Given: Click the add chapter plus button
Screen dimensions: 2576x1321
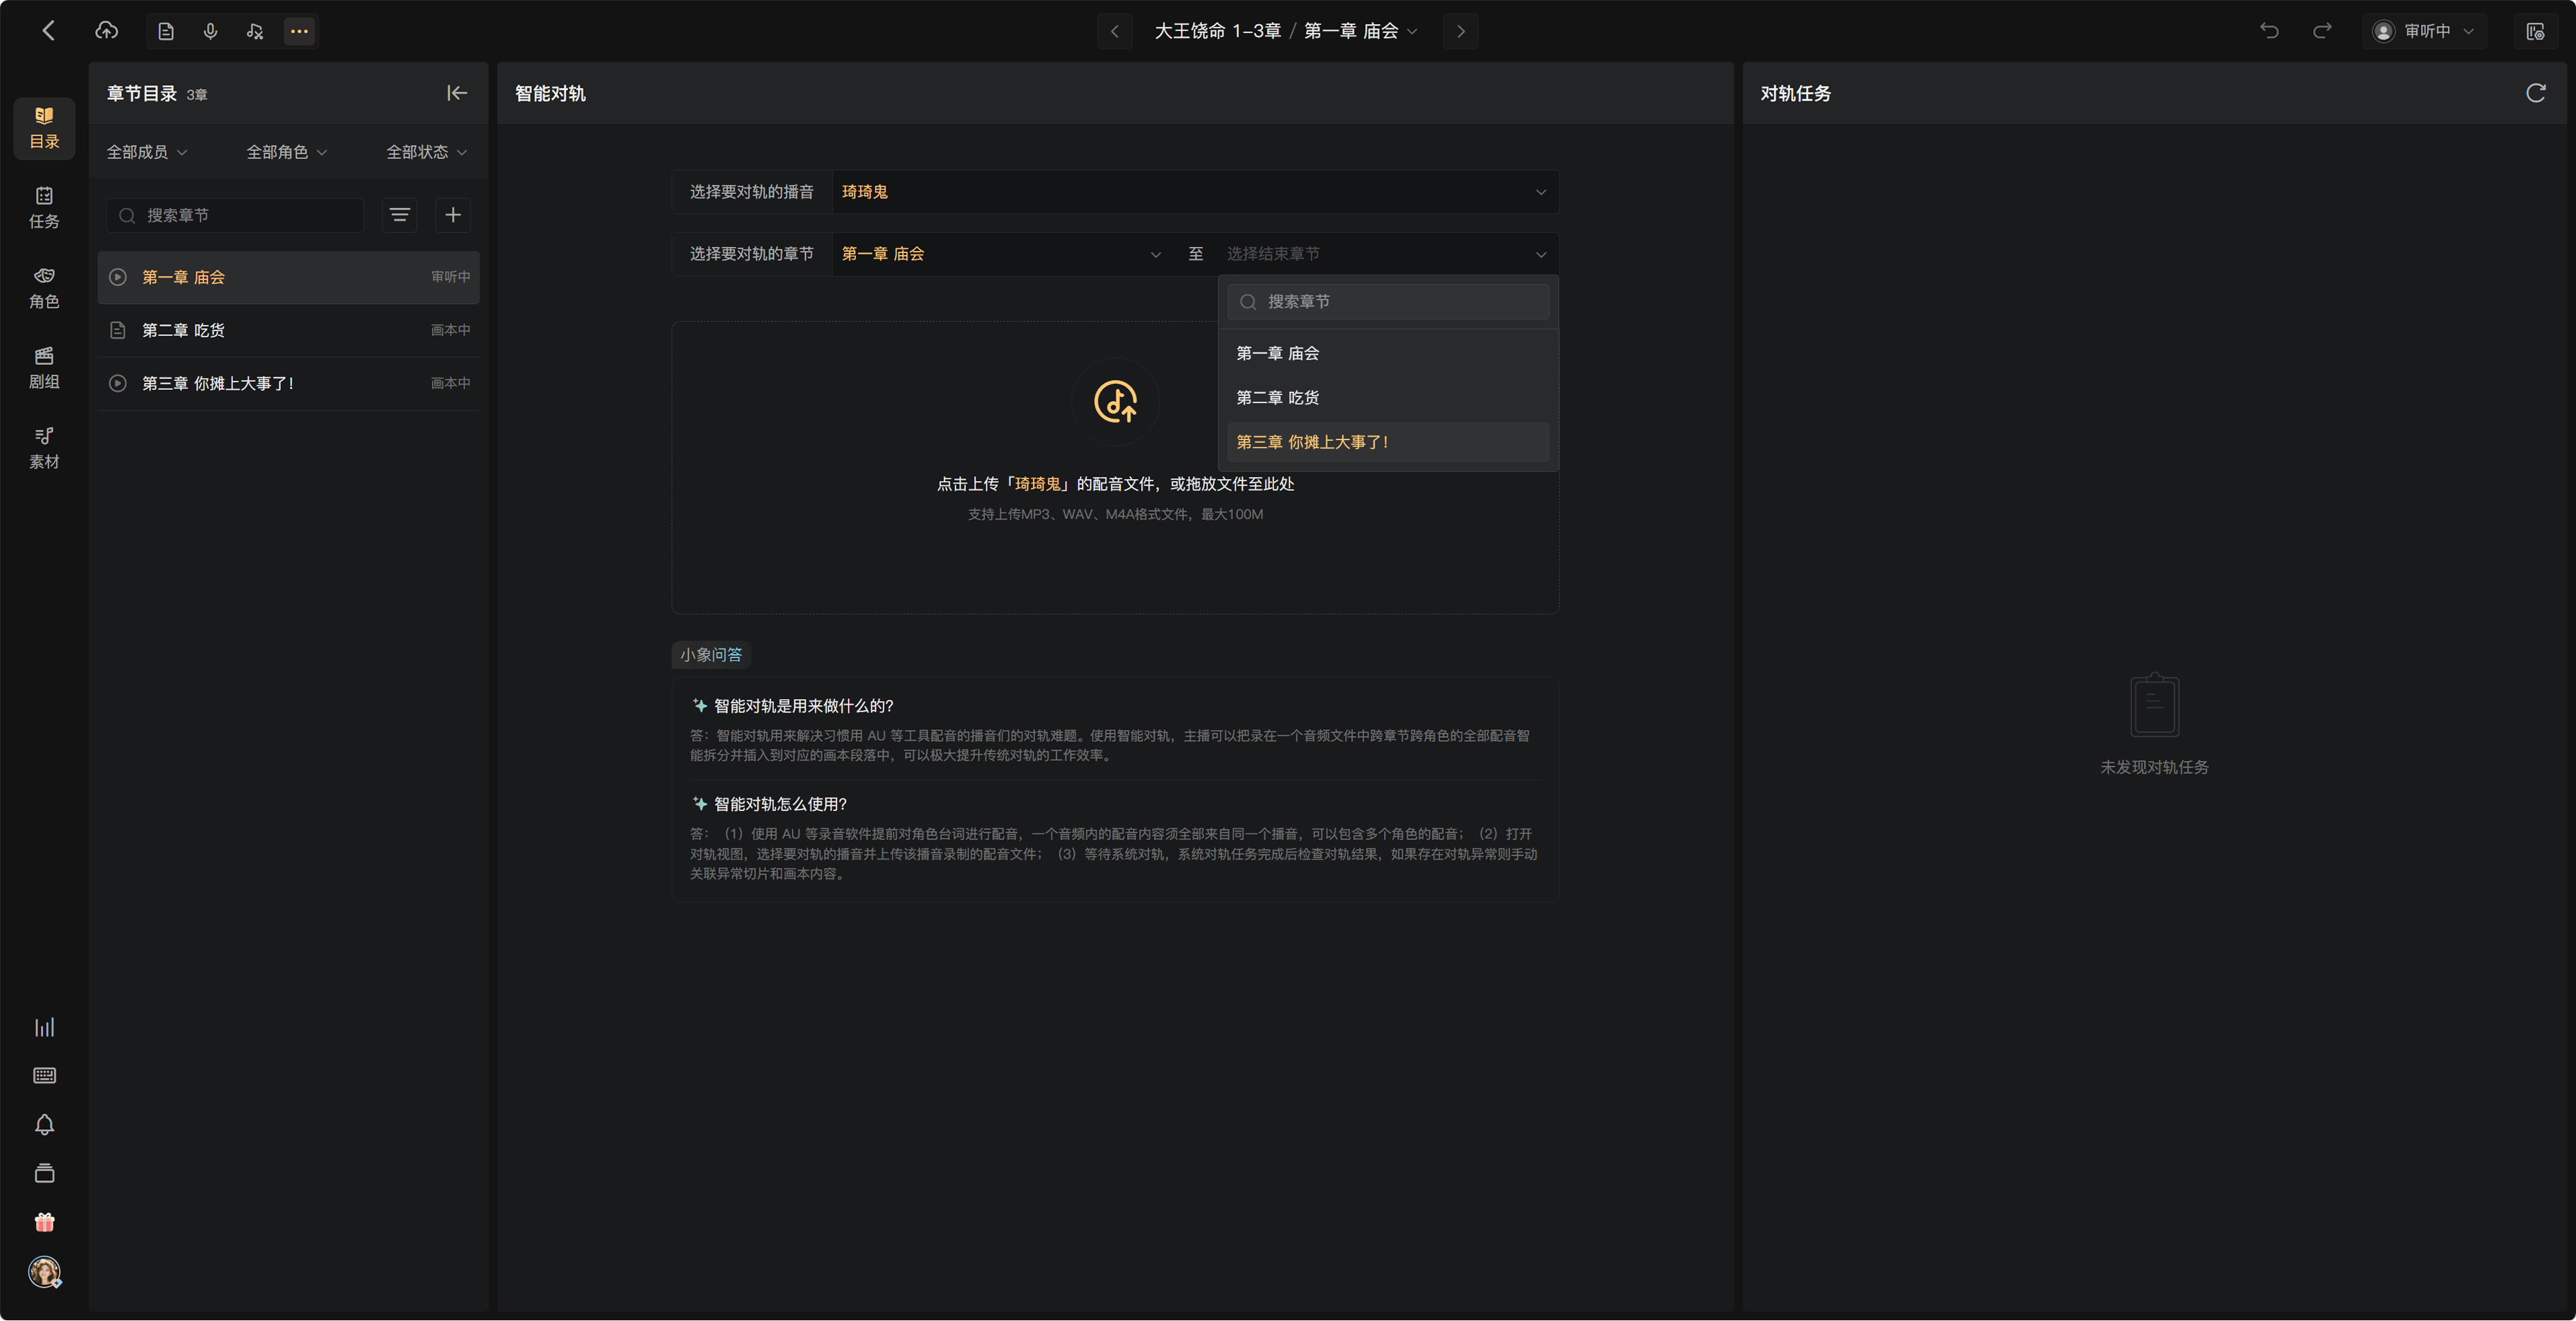Looking at the screenshot, I should 453,215.
